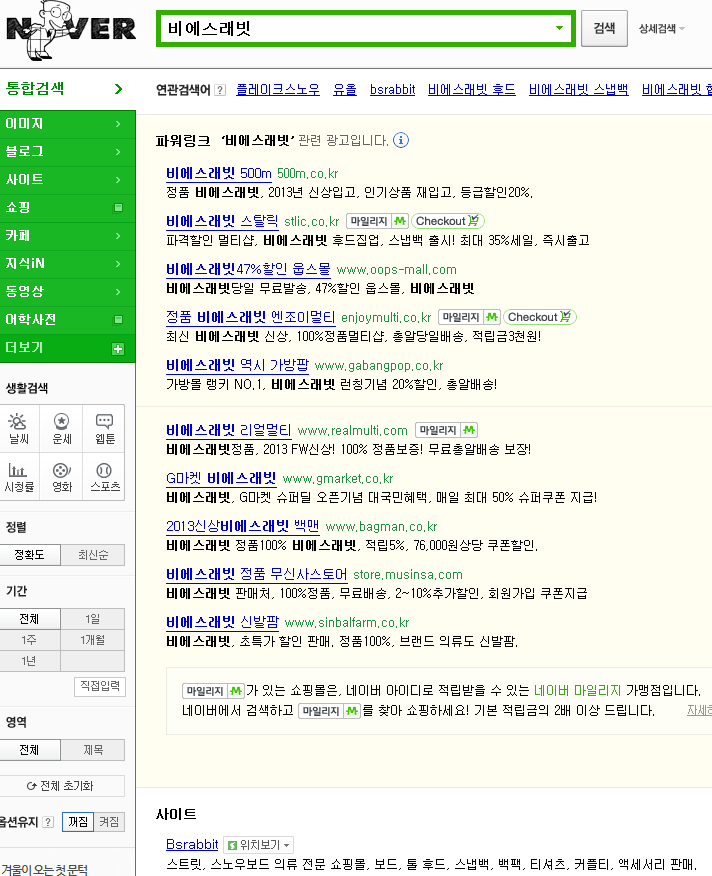Click the chevron on the 이미지 row
The image size is (712, 876).
tap(118, 124)
